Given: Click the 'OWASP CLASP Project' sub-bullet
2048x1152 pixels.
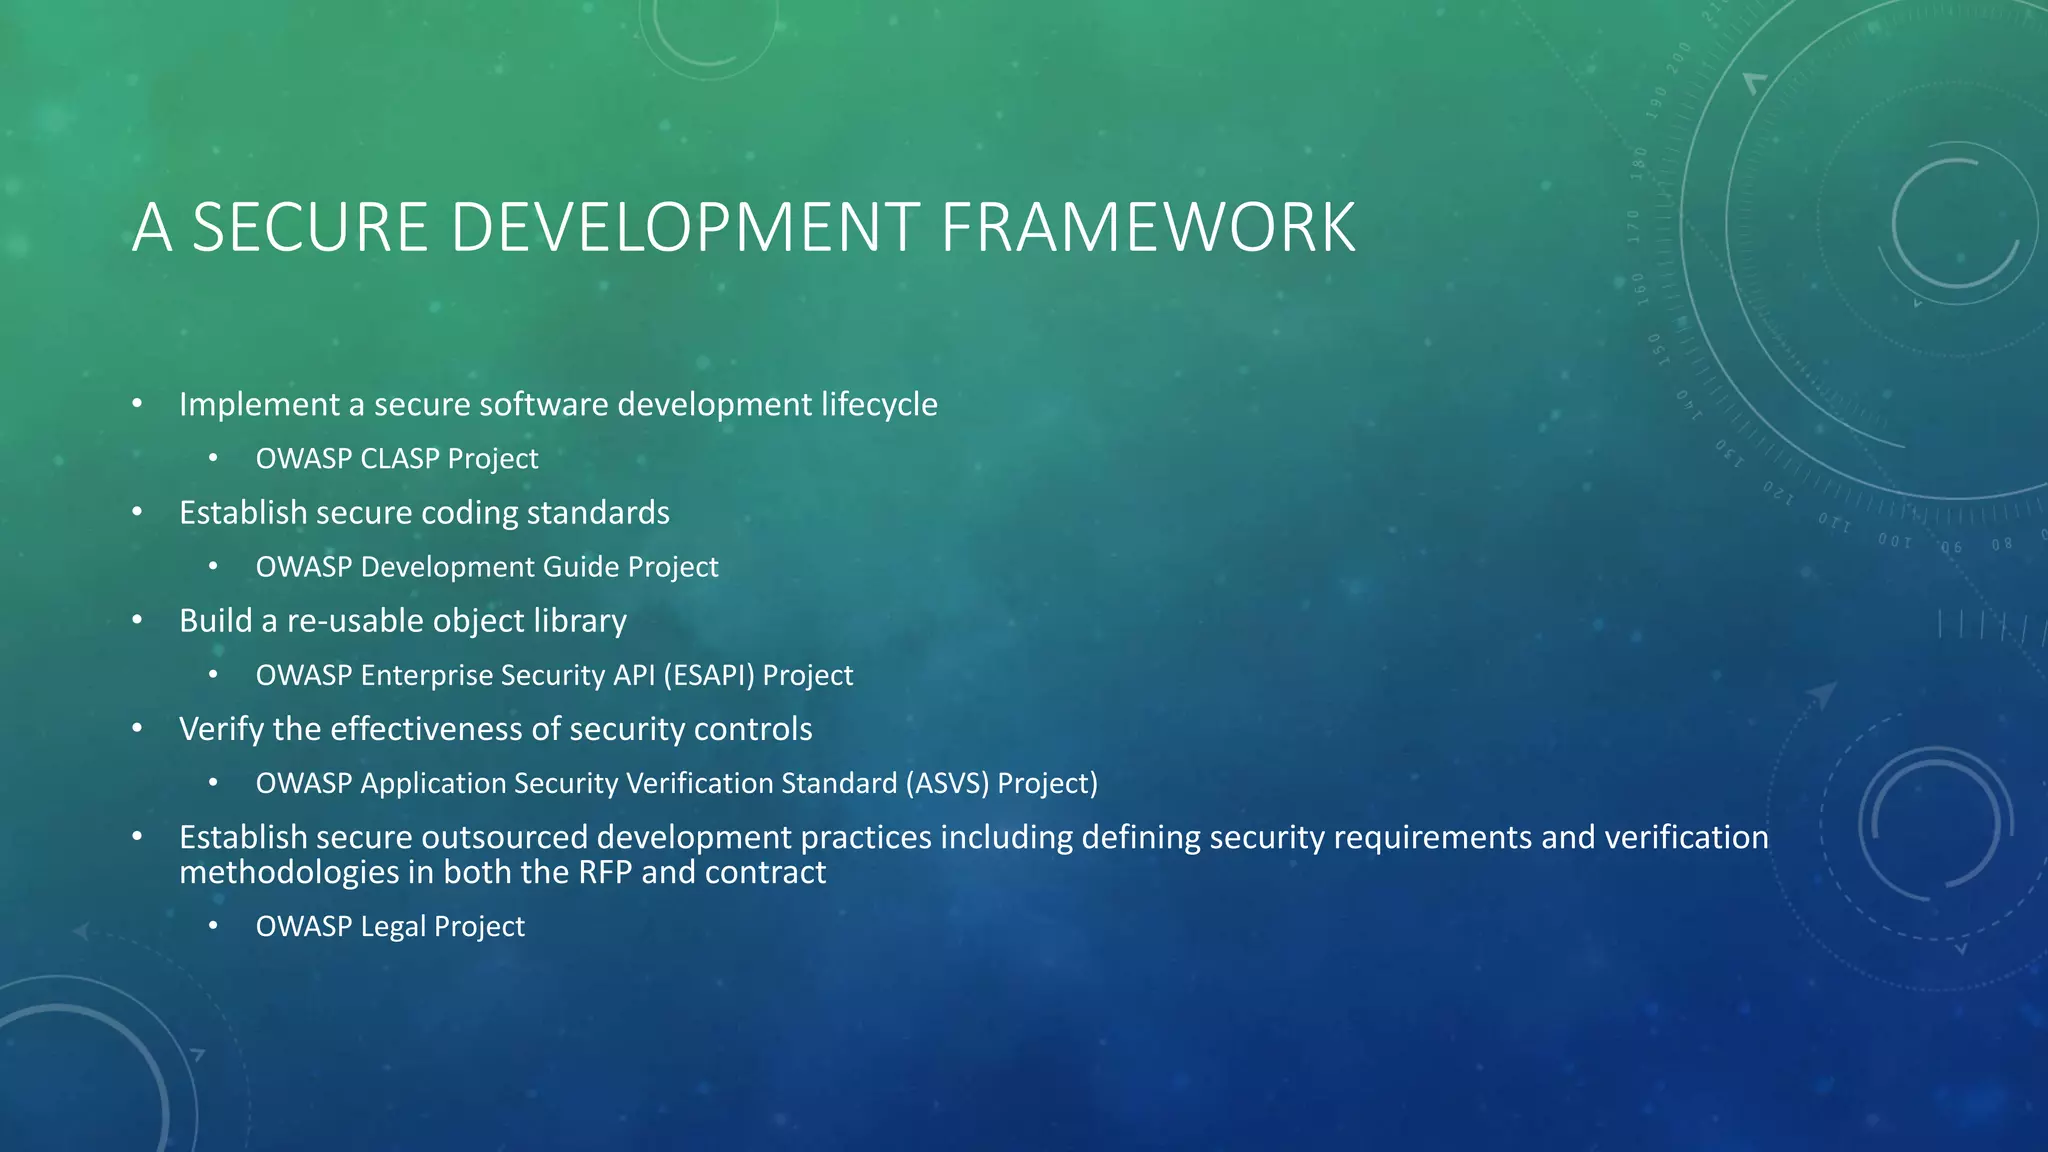Looking at the screenshot, I should [x=397, y=458].
